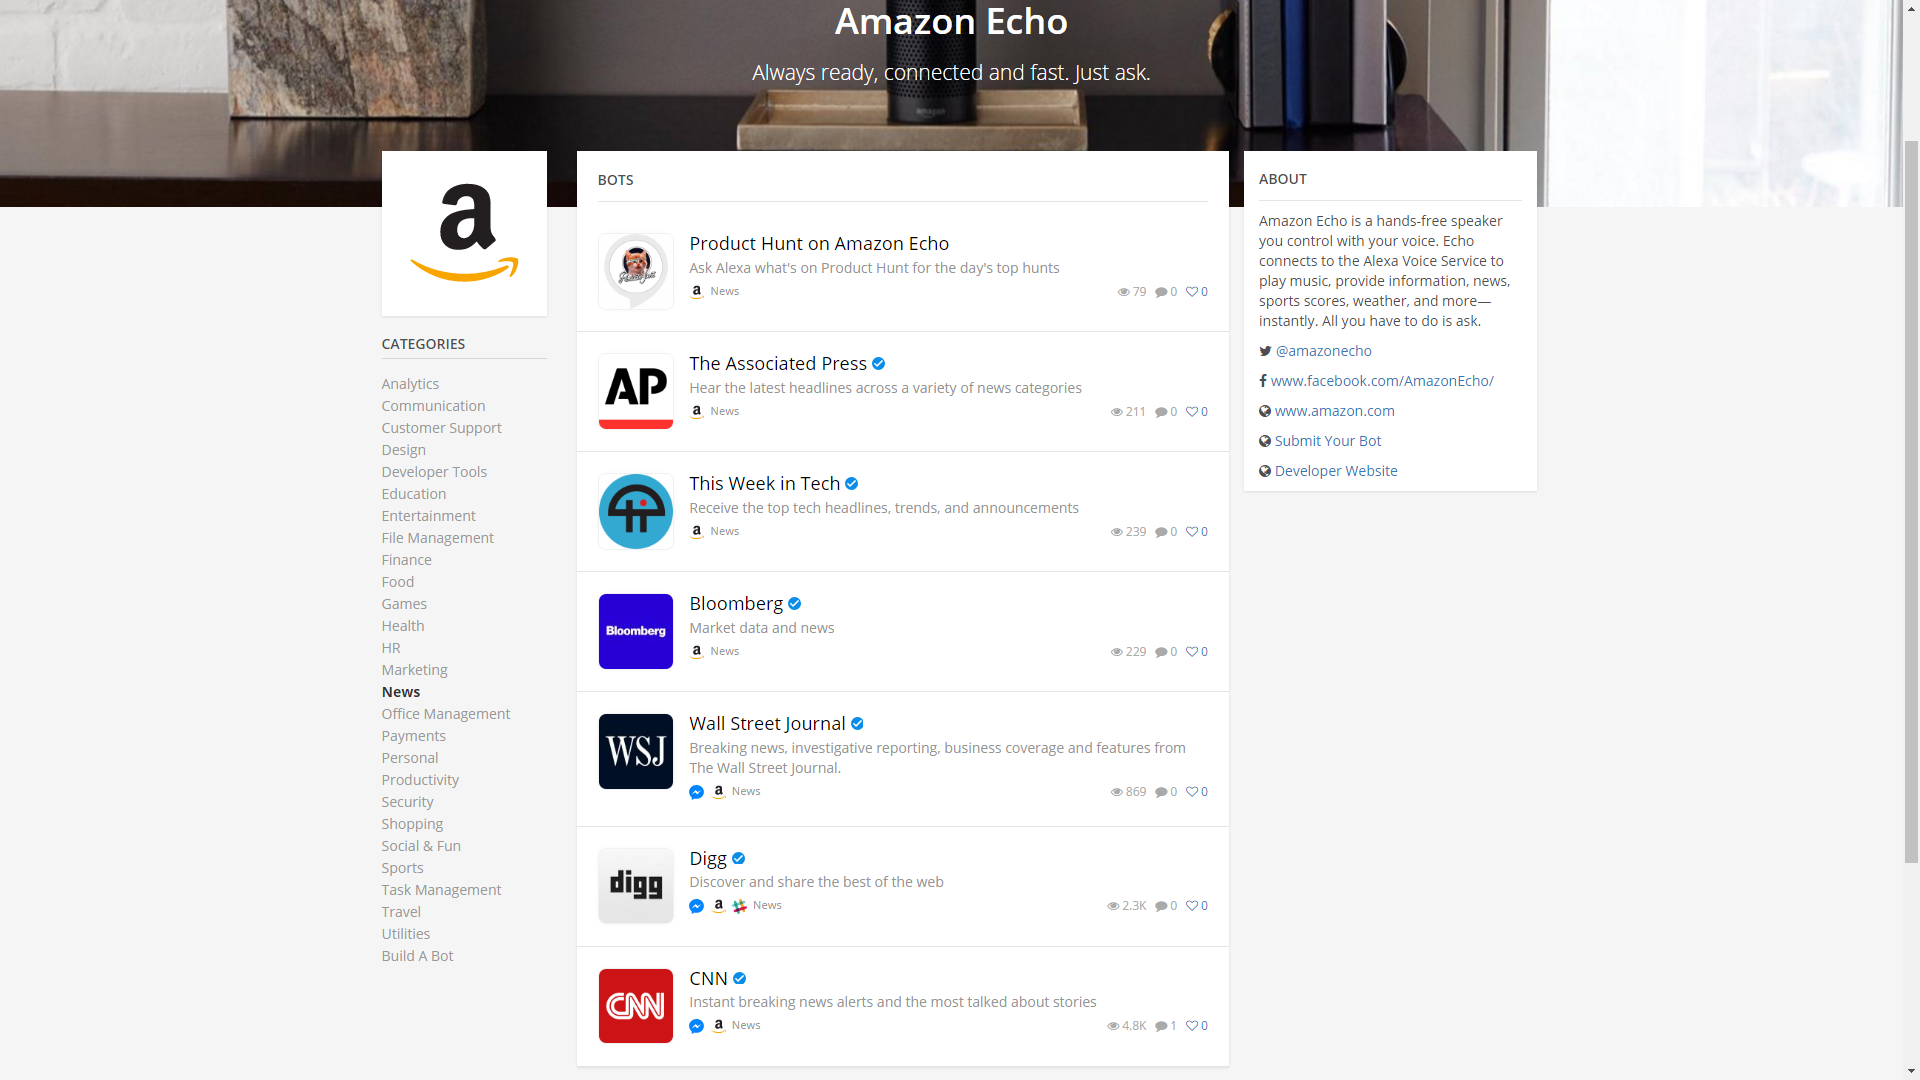Click the Amazon logo profile image
1920x1080 pixels.
coord(464,233)
